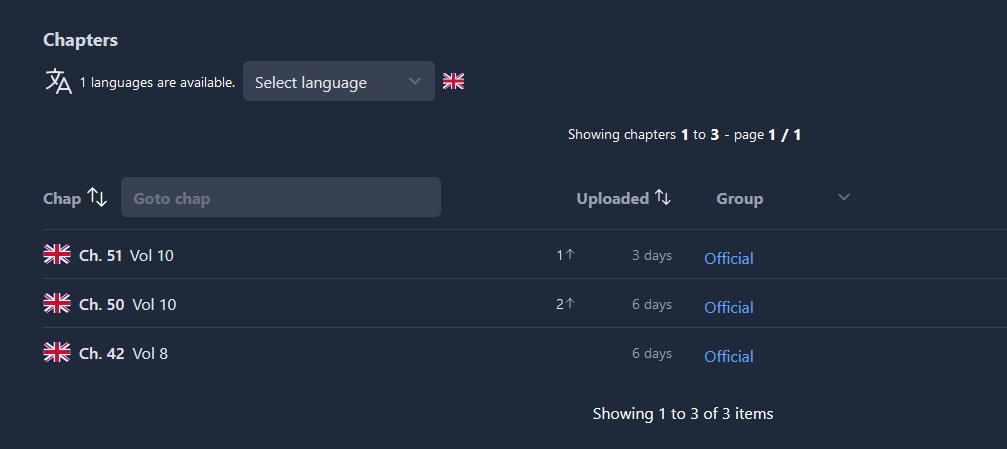Click the UK flag on Ch. 51 row
Screen dimensions: 1007x449
coord(57,254)
